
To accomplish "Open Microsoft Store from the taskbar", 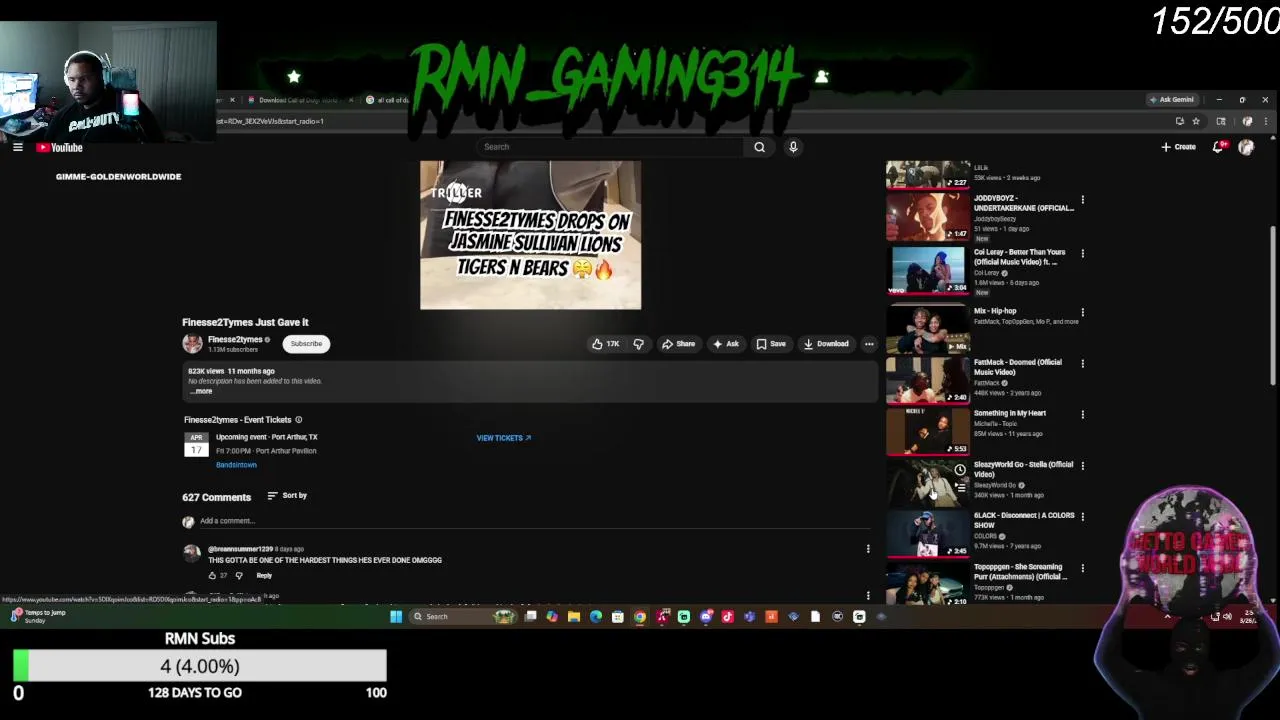I will 618,617.
